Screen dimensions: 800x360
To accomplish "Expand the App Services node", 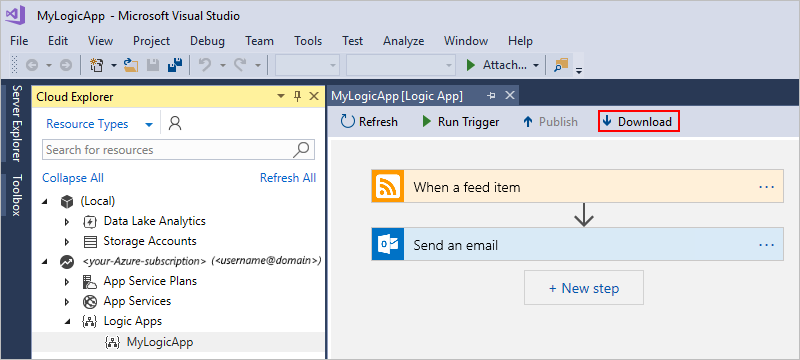I will [x=66, y=302].
